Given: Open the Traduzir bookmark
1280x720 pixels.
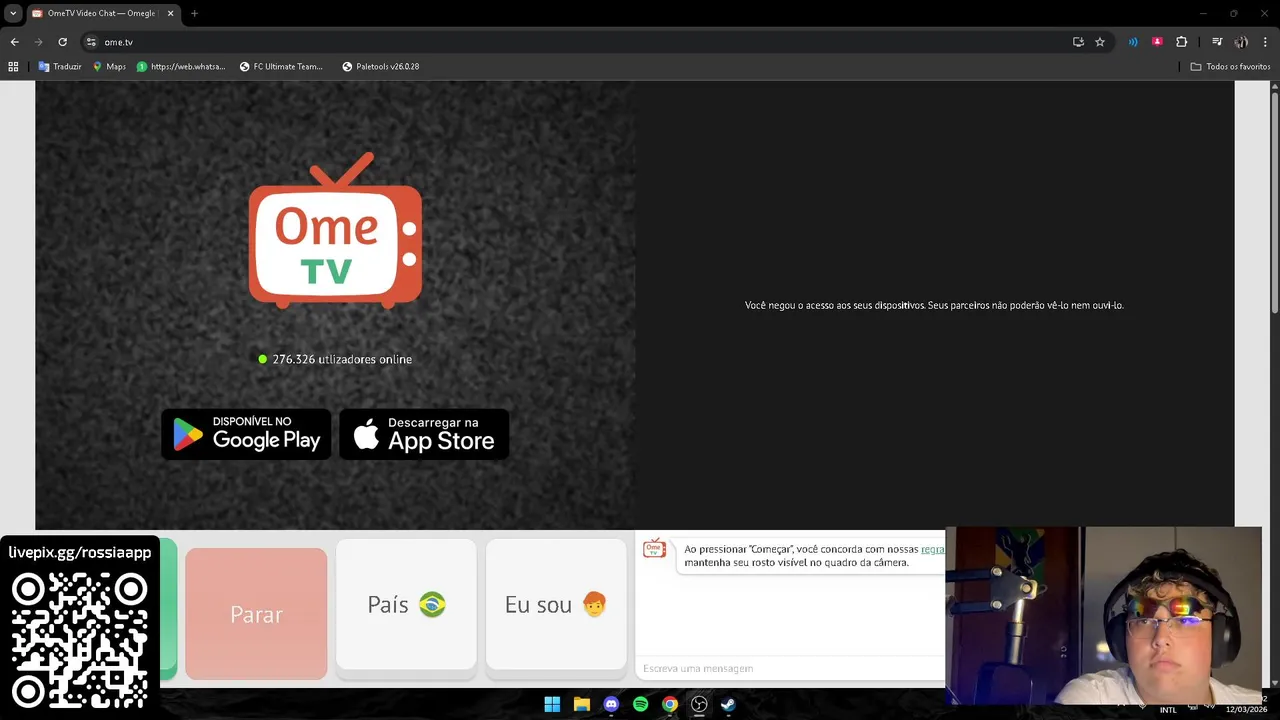Looking at the screenshot, I should pos(60,66).
